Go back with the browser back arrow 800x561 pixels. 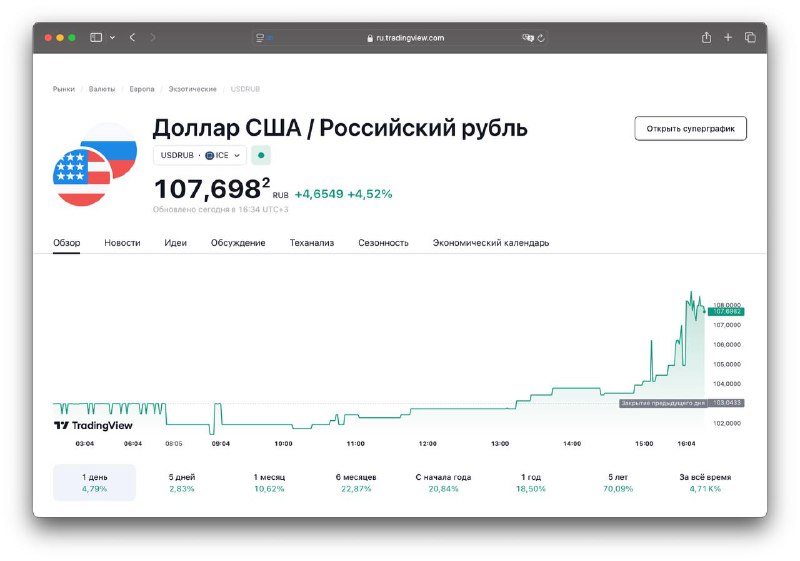click(132, 37)
